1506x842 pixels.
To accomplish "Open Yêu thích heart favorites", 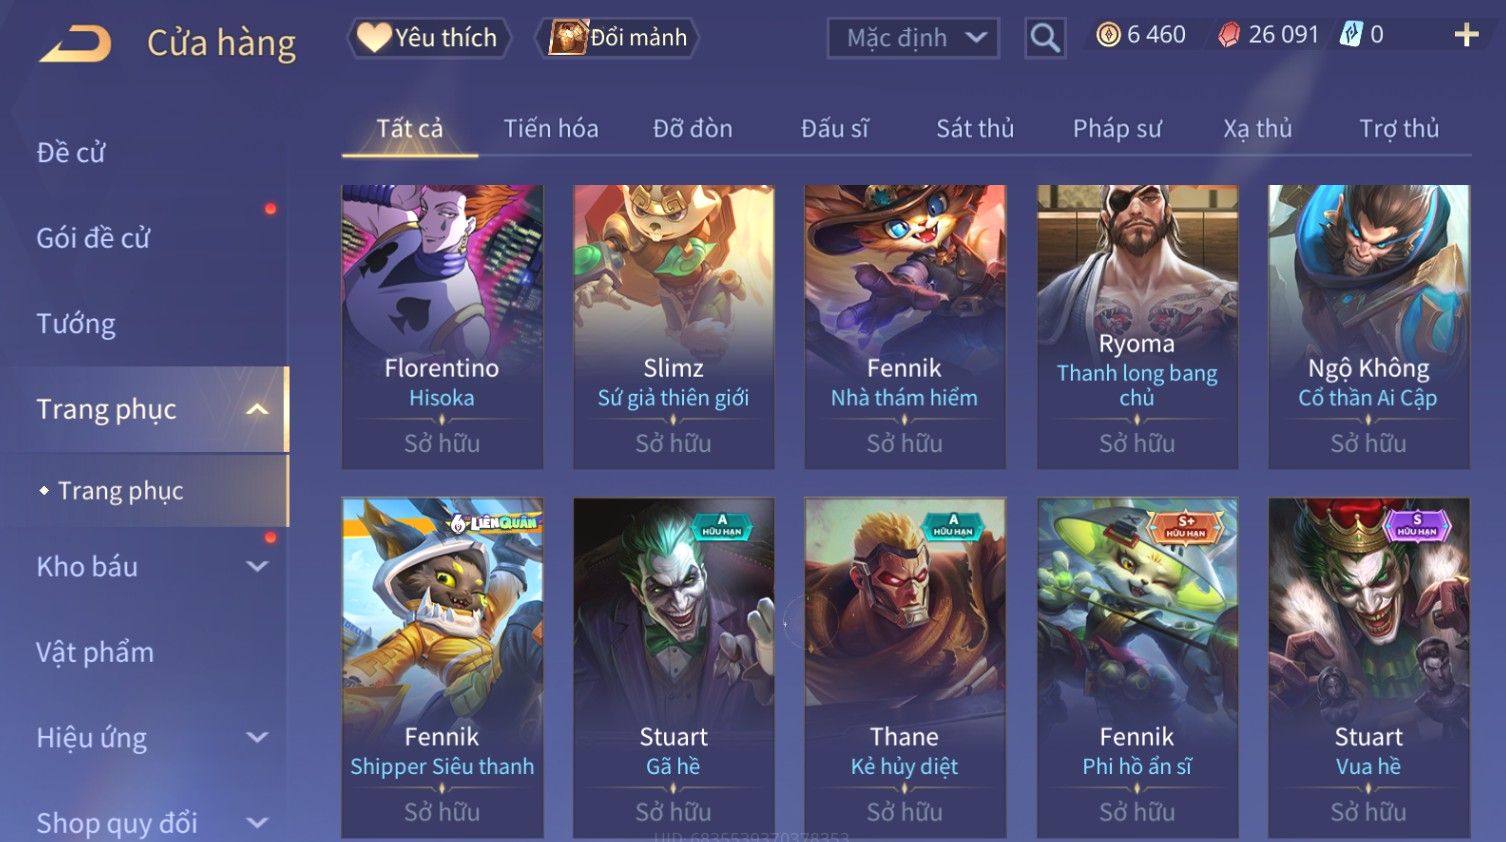I will point(428,38).
